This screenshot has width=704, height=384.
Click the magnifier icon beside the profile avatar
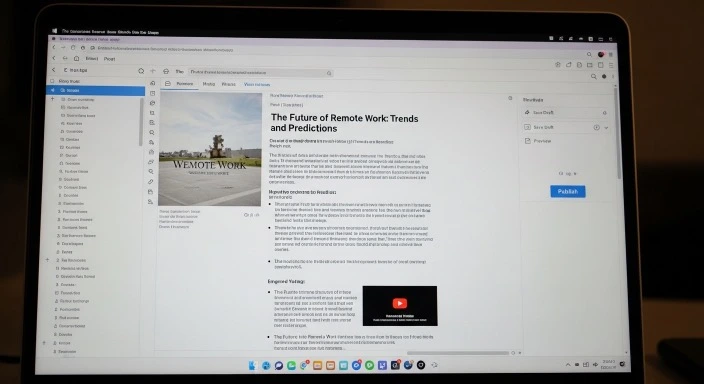[589, 55]
